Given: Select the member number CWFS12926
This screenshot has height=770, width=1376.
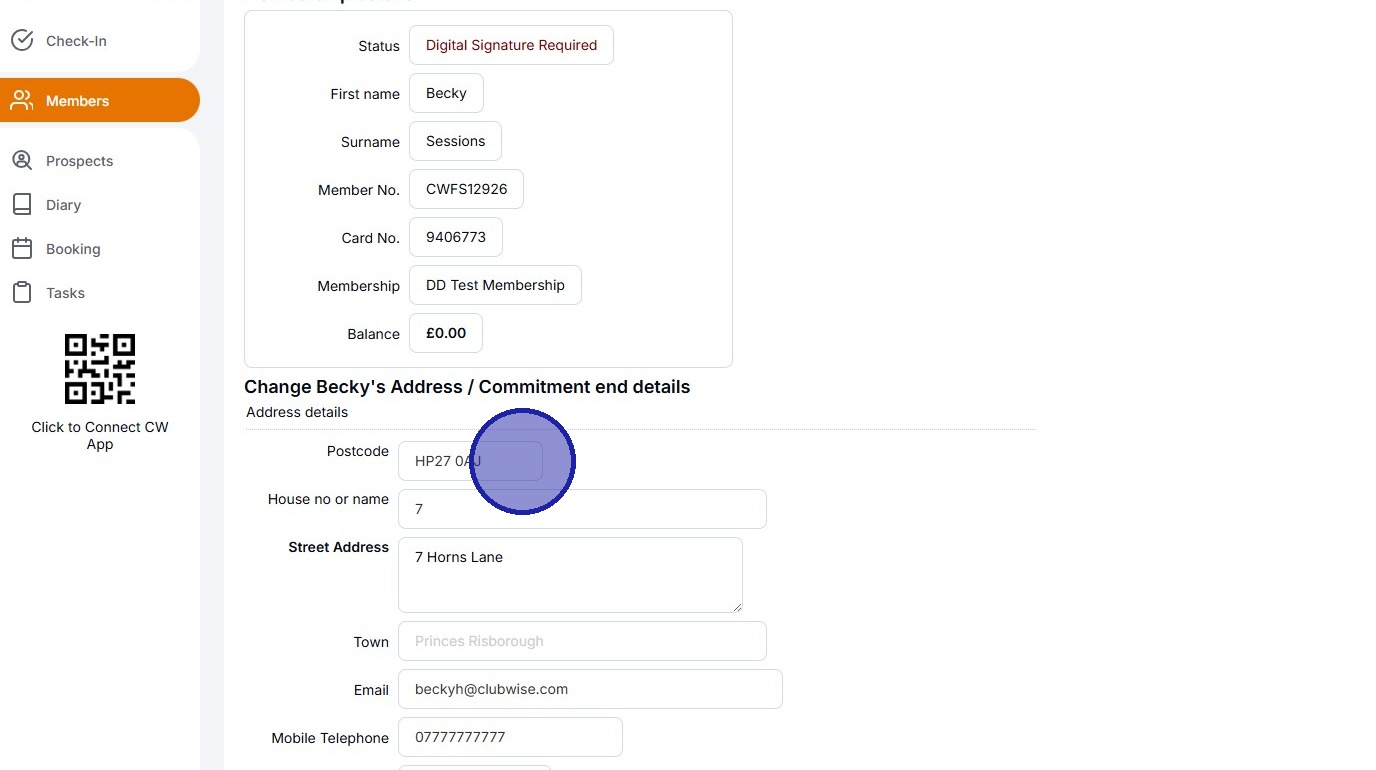Looking at the screenshot, I should [466, 189].
